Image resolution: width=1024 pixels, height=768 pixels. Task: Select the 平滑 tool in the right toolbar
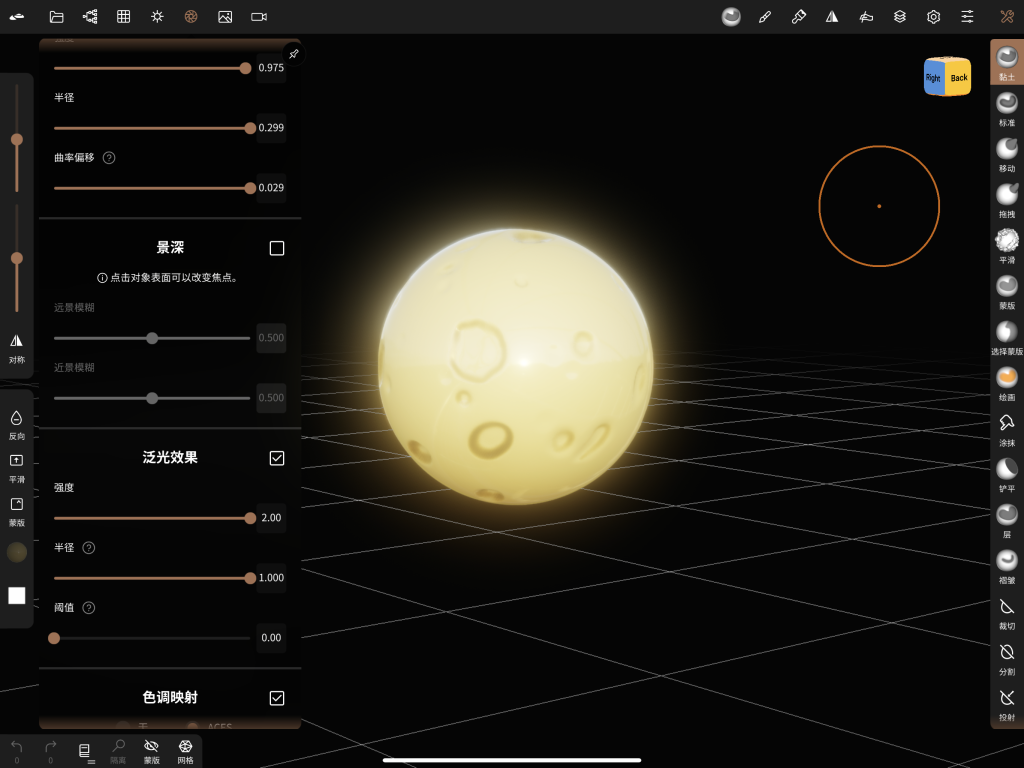pyautogui.click(x=1006, y=246)
